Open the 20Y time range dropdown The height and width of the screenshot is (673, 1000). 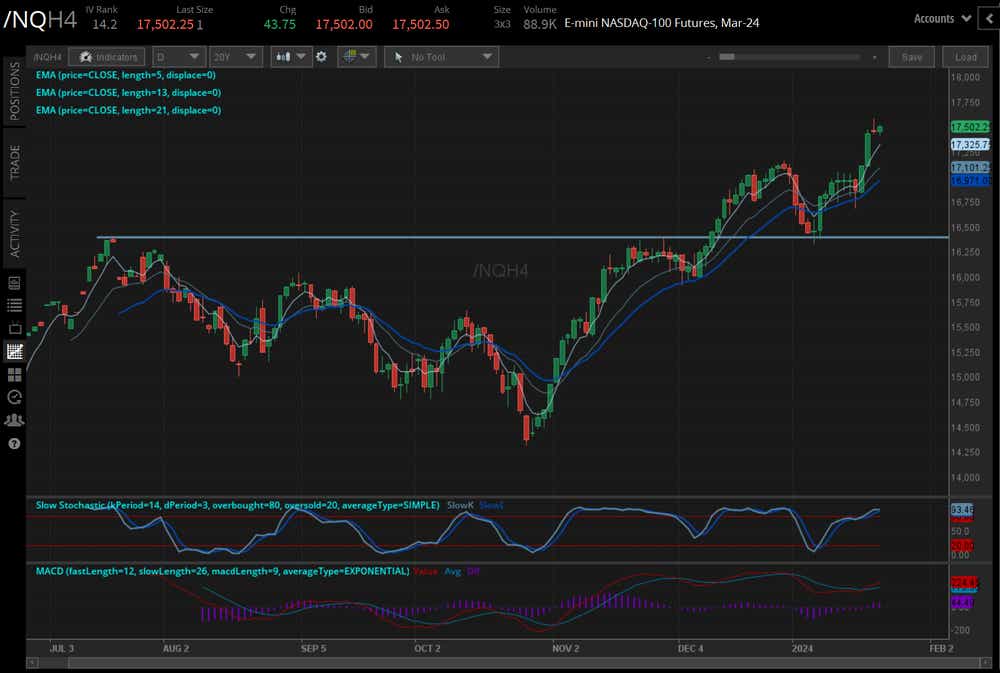pyautogui.click(x=235, y=57)
